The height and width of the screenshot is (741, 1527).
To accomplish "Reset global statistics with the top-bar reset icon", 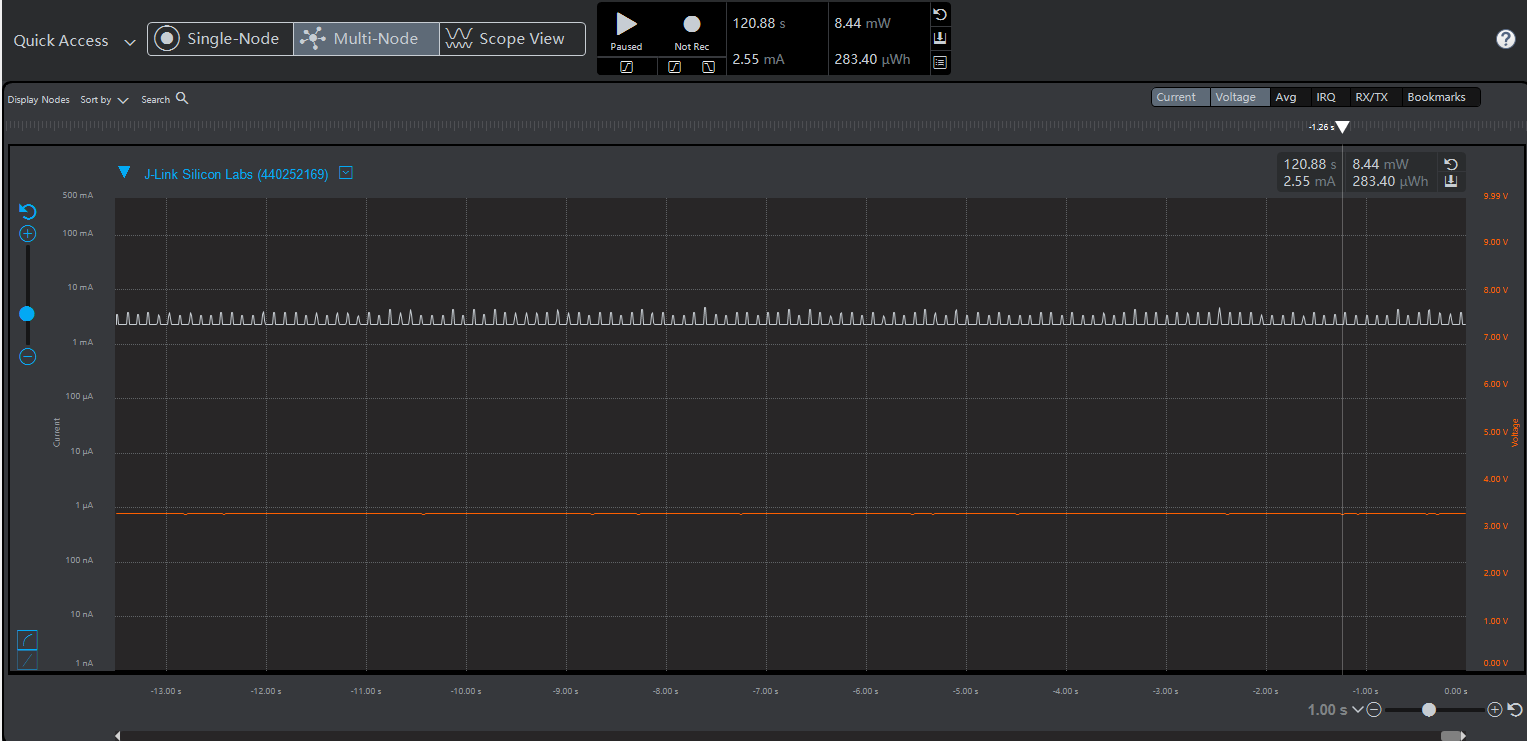I will (x=939, y=15).
